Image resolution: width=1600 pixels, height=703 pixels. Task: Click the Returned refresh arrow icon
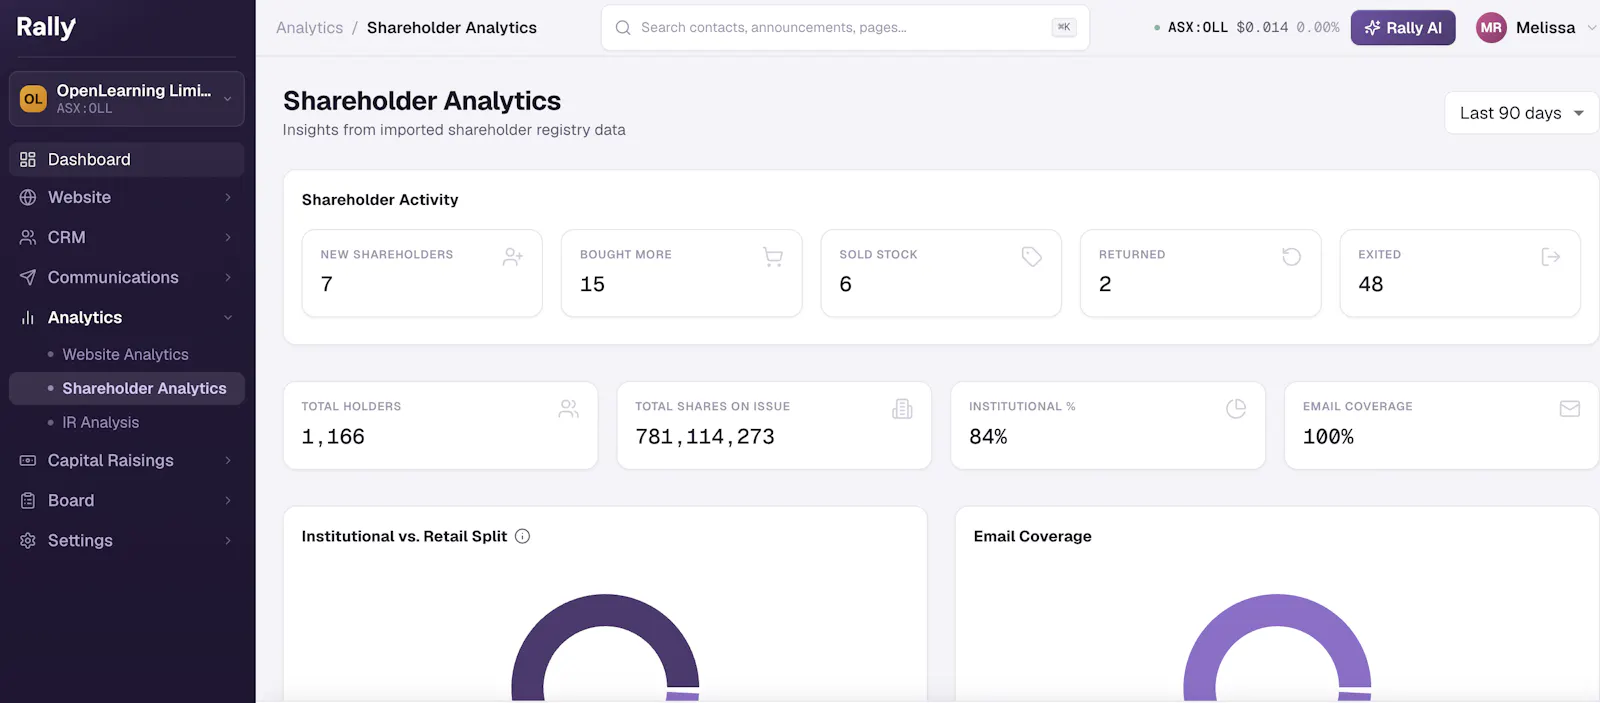pos(1291,257)
